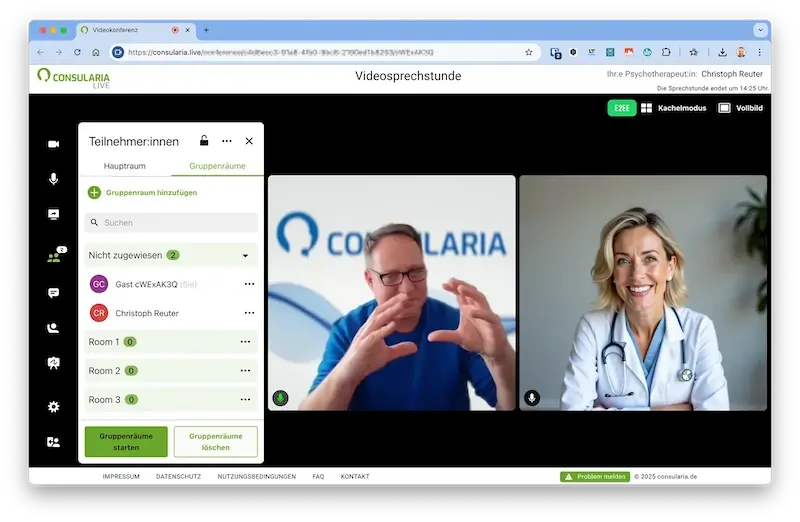
Task: Open browser profile avatar
Action: (741, 52)
